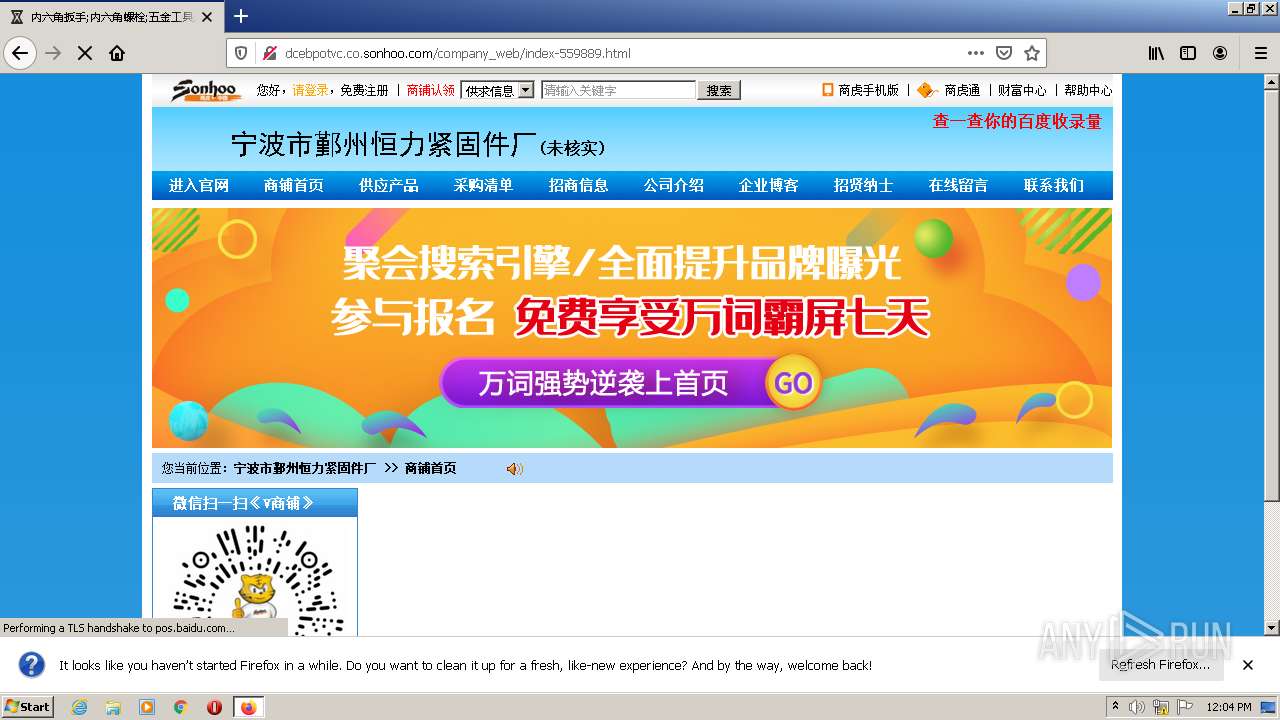
Task: Open the Firefox home page
Action: click(117, 53)
